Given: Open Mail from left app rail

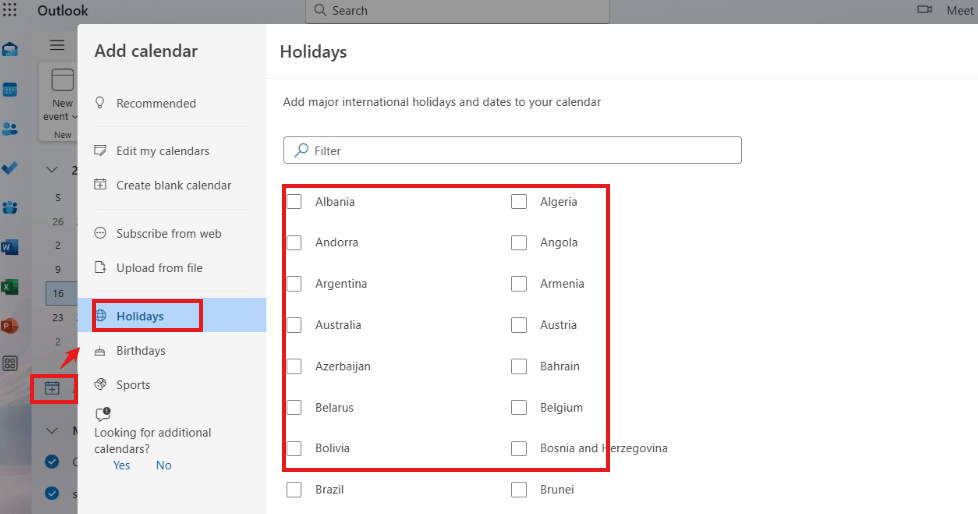Looking at the screenshot, I should 10,49.
